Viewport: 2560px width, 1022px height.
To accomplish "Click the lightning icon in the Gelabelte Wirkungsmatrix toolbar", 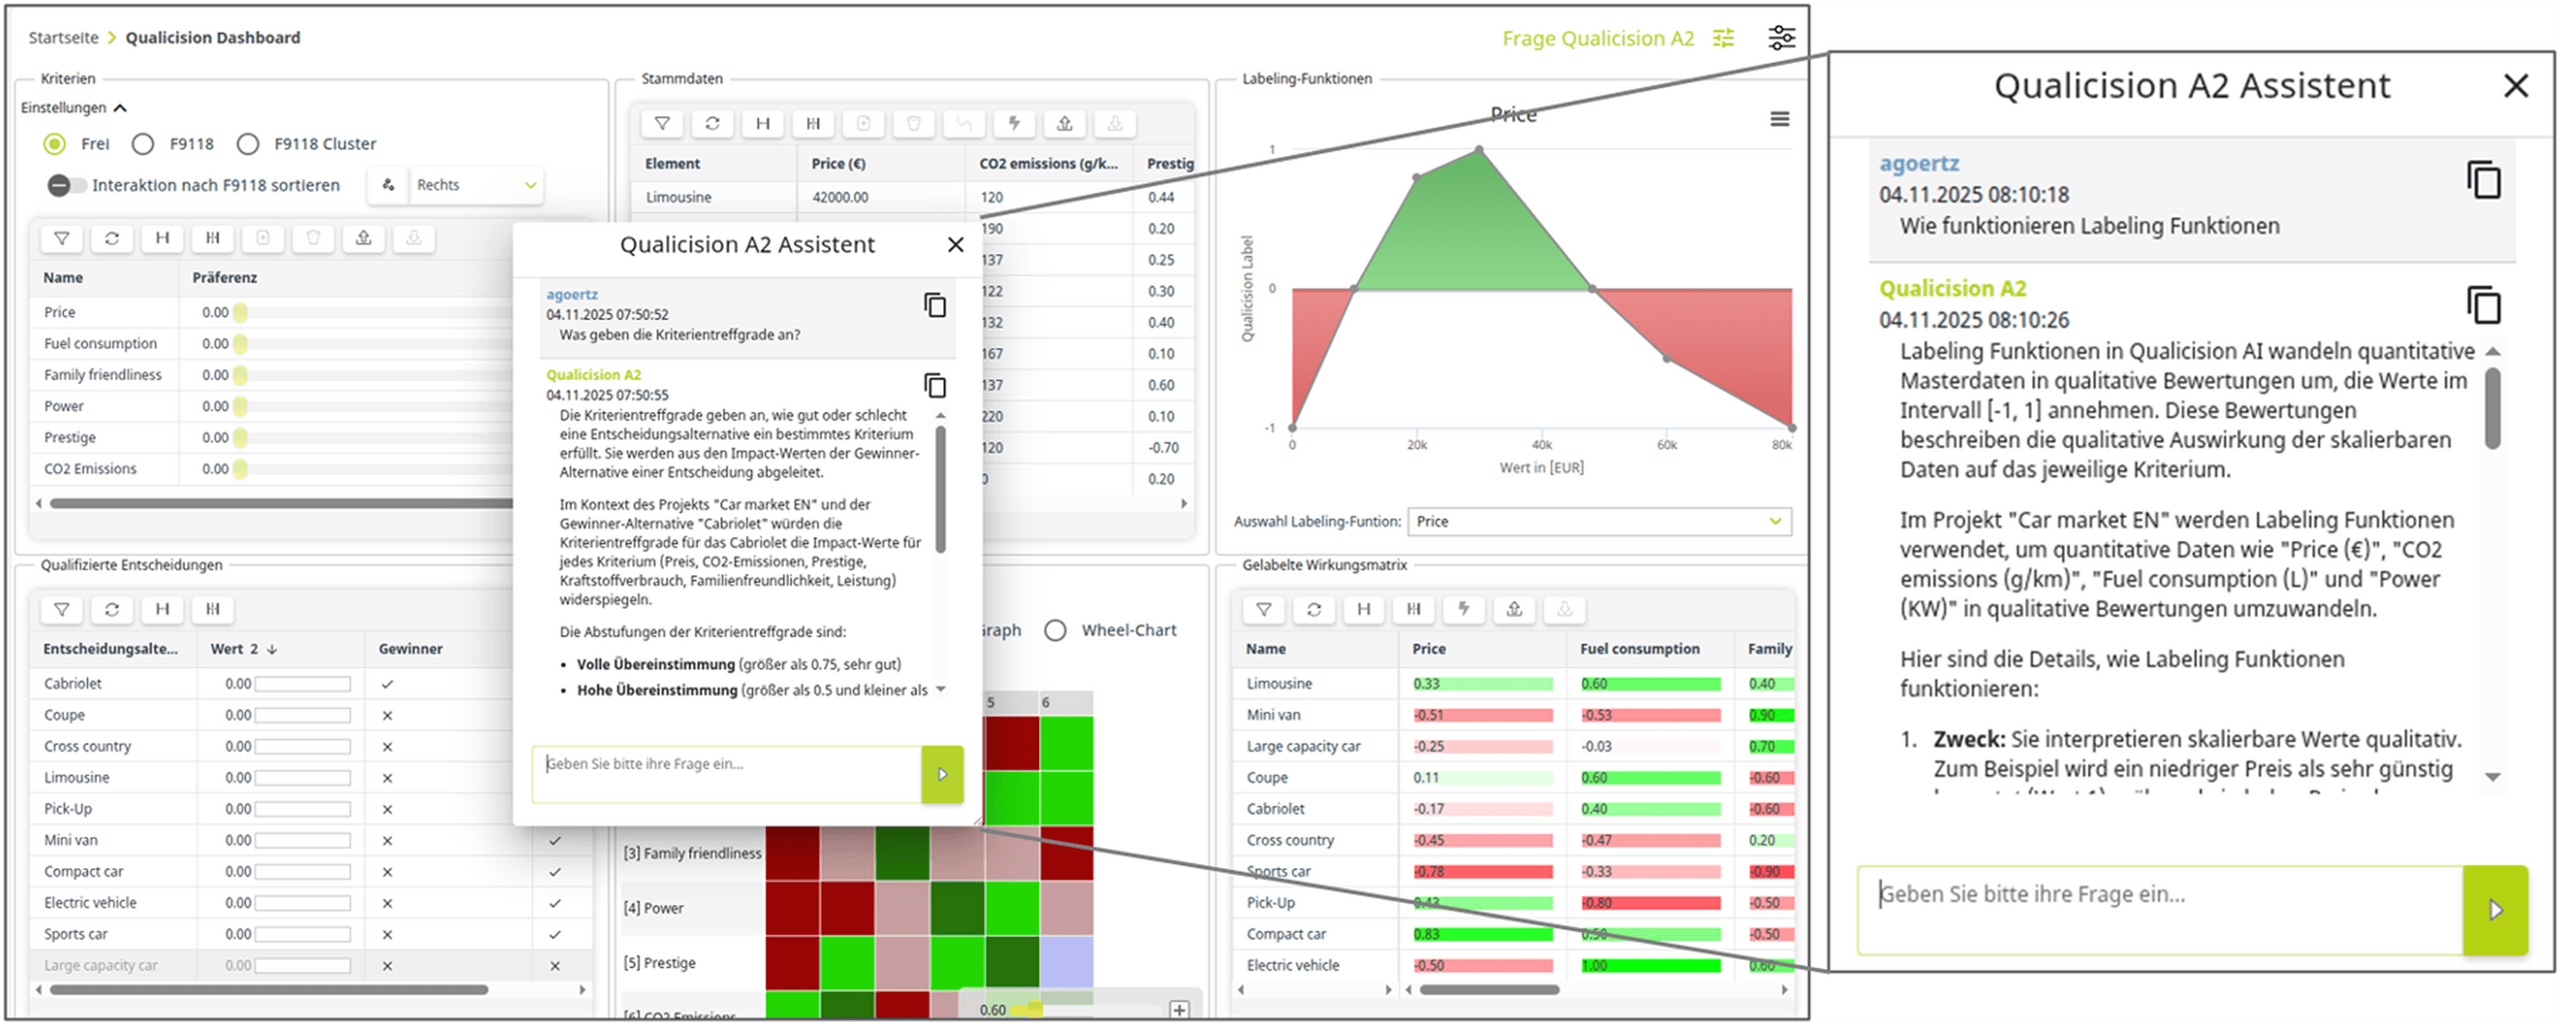I will click(x=1464, y=610).
